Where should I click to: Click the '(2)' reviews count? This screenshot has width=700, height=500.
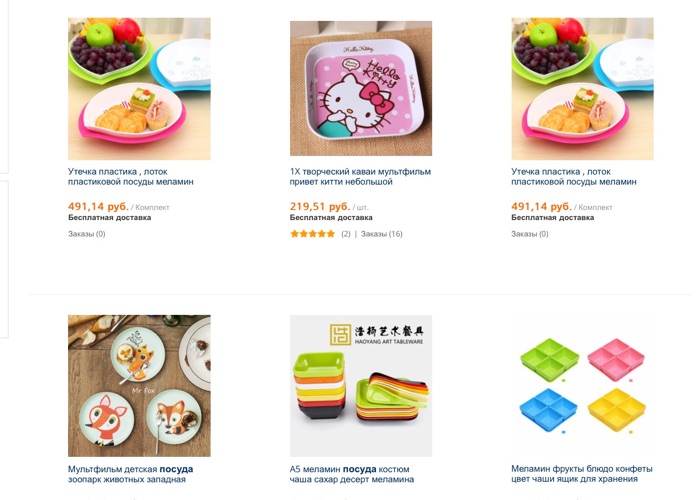point(346,234)
